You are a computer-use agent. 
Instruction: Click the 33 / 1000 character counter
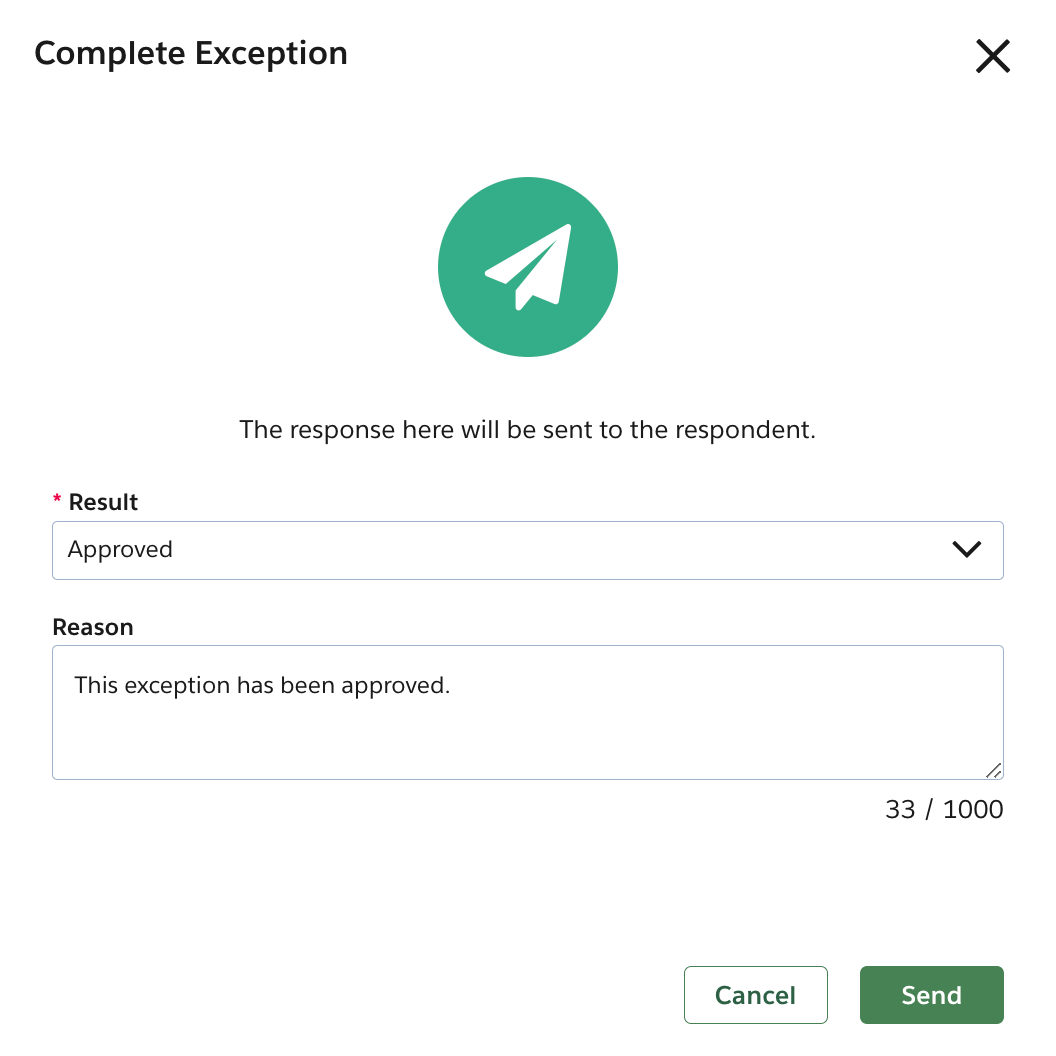pyautogui.click(x=943, y=809)
